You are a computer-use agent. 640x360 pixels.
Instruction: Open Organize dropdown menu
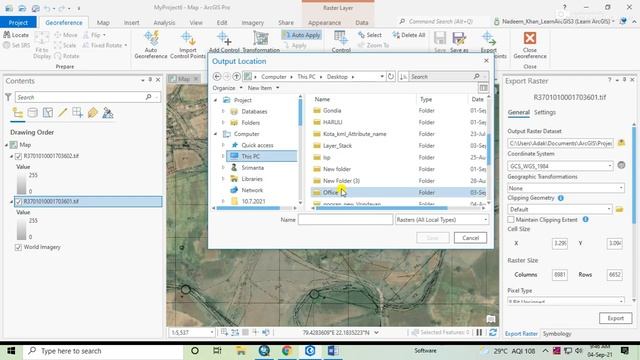[x=227, y=88]
